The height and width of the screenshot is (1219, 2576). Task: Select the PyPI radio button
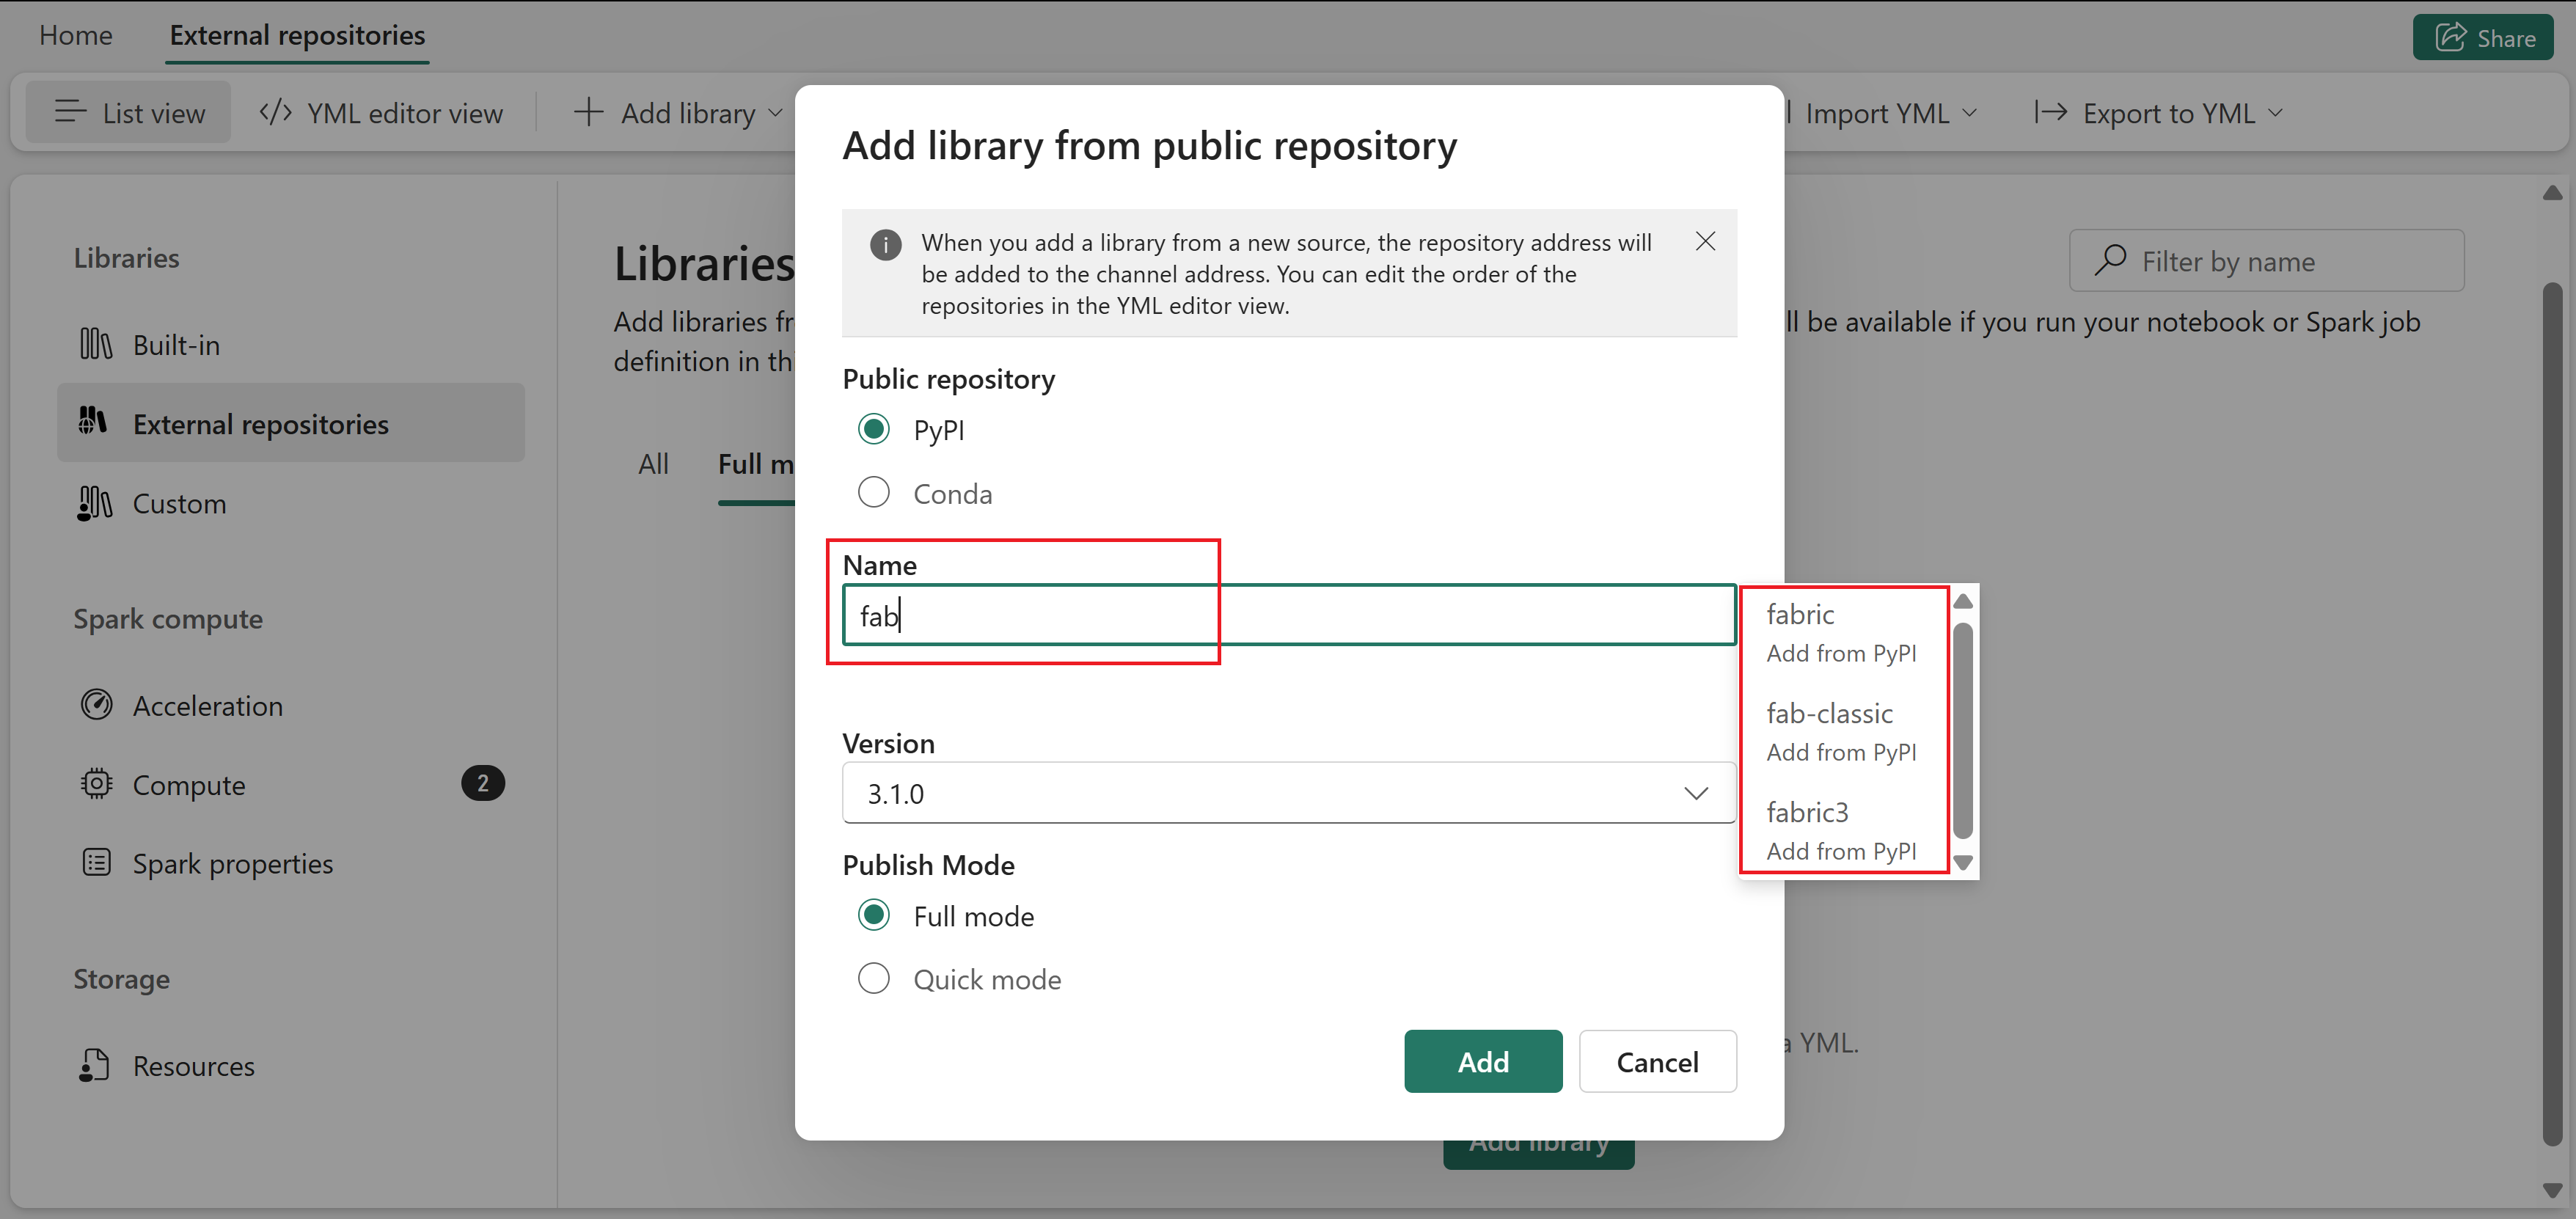[873, 429]
